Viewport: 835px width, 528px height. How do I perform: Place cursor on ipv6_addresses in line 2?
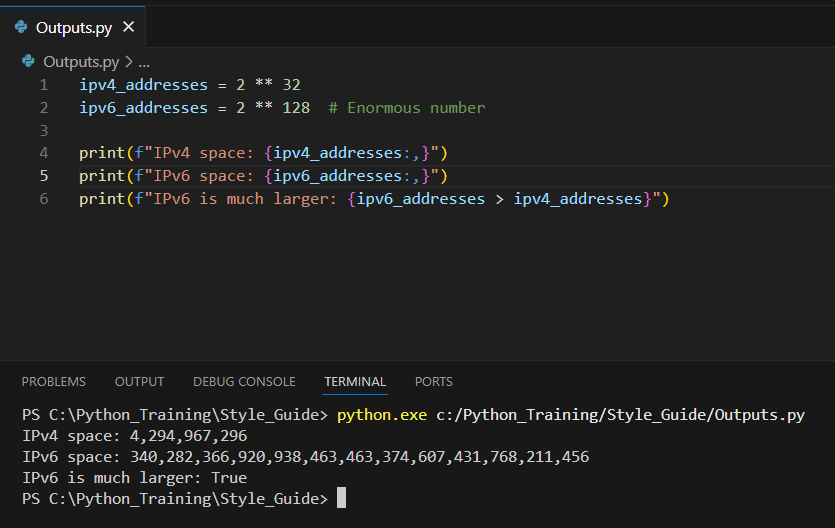(143, 108)
